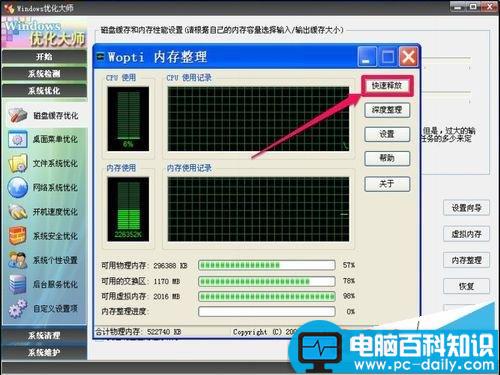500x375 pixels.
Task: Minimize the Windows优化大师 main window
Action: [x=458, y=7]
